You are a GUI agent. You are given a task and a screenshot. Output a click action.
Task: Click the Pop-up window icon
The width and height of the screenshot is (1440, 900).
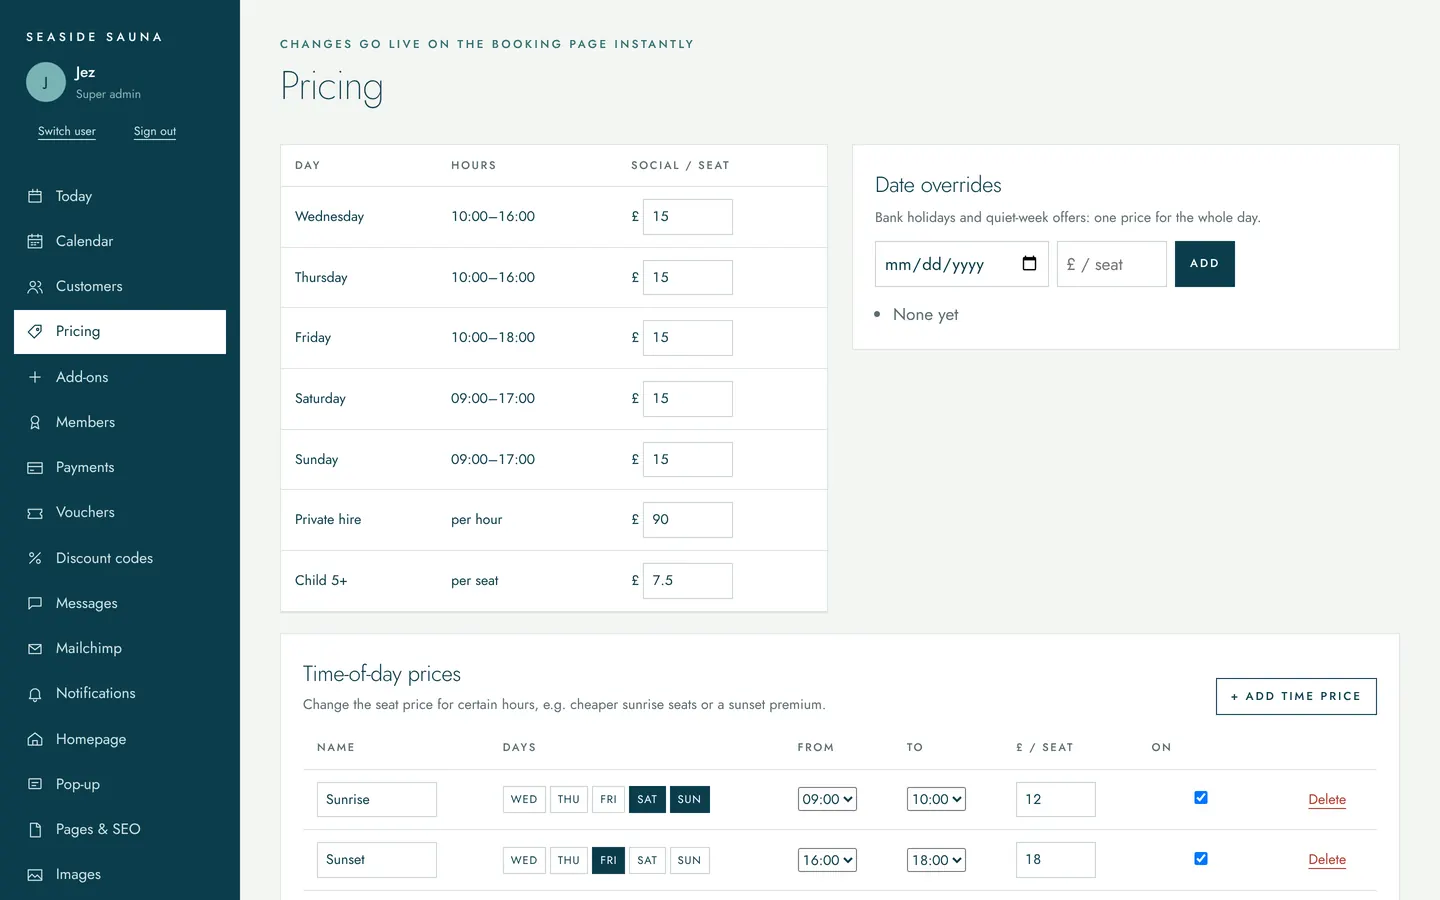35,784
